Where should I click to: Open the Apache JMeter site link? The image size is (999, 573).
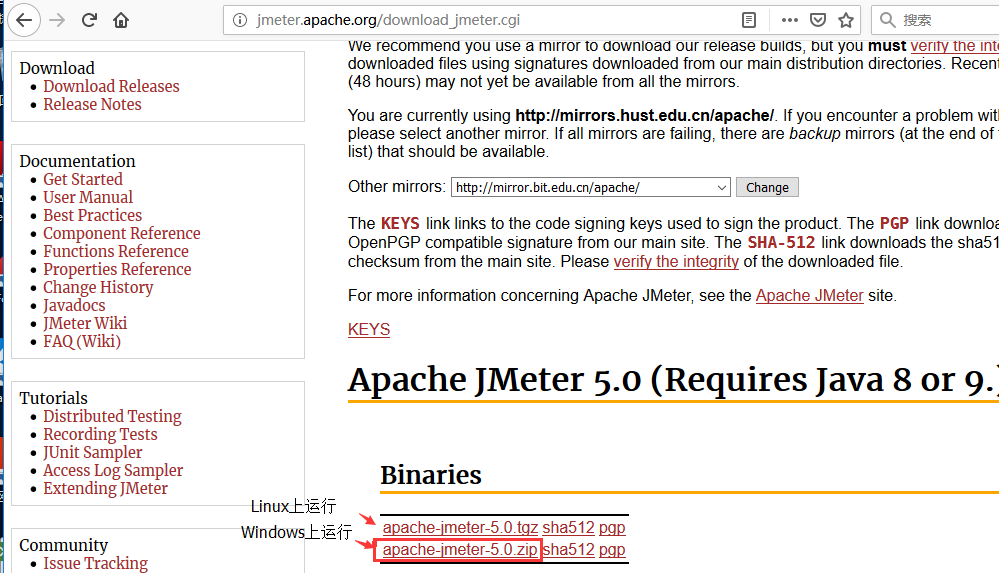pos(809,295)
